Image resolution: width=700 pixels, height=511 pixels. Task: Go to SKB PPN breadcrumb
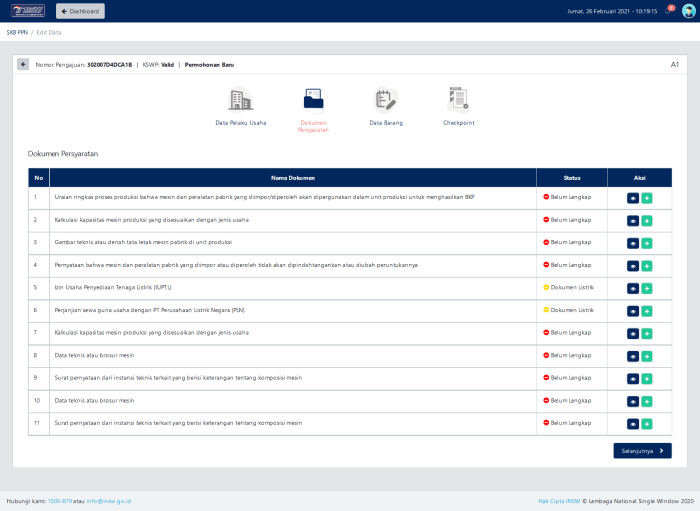point(17,33)
